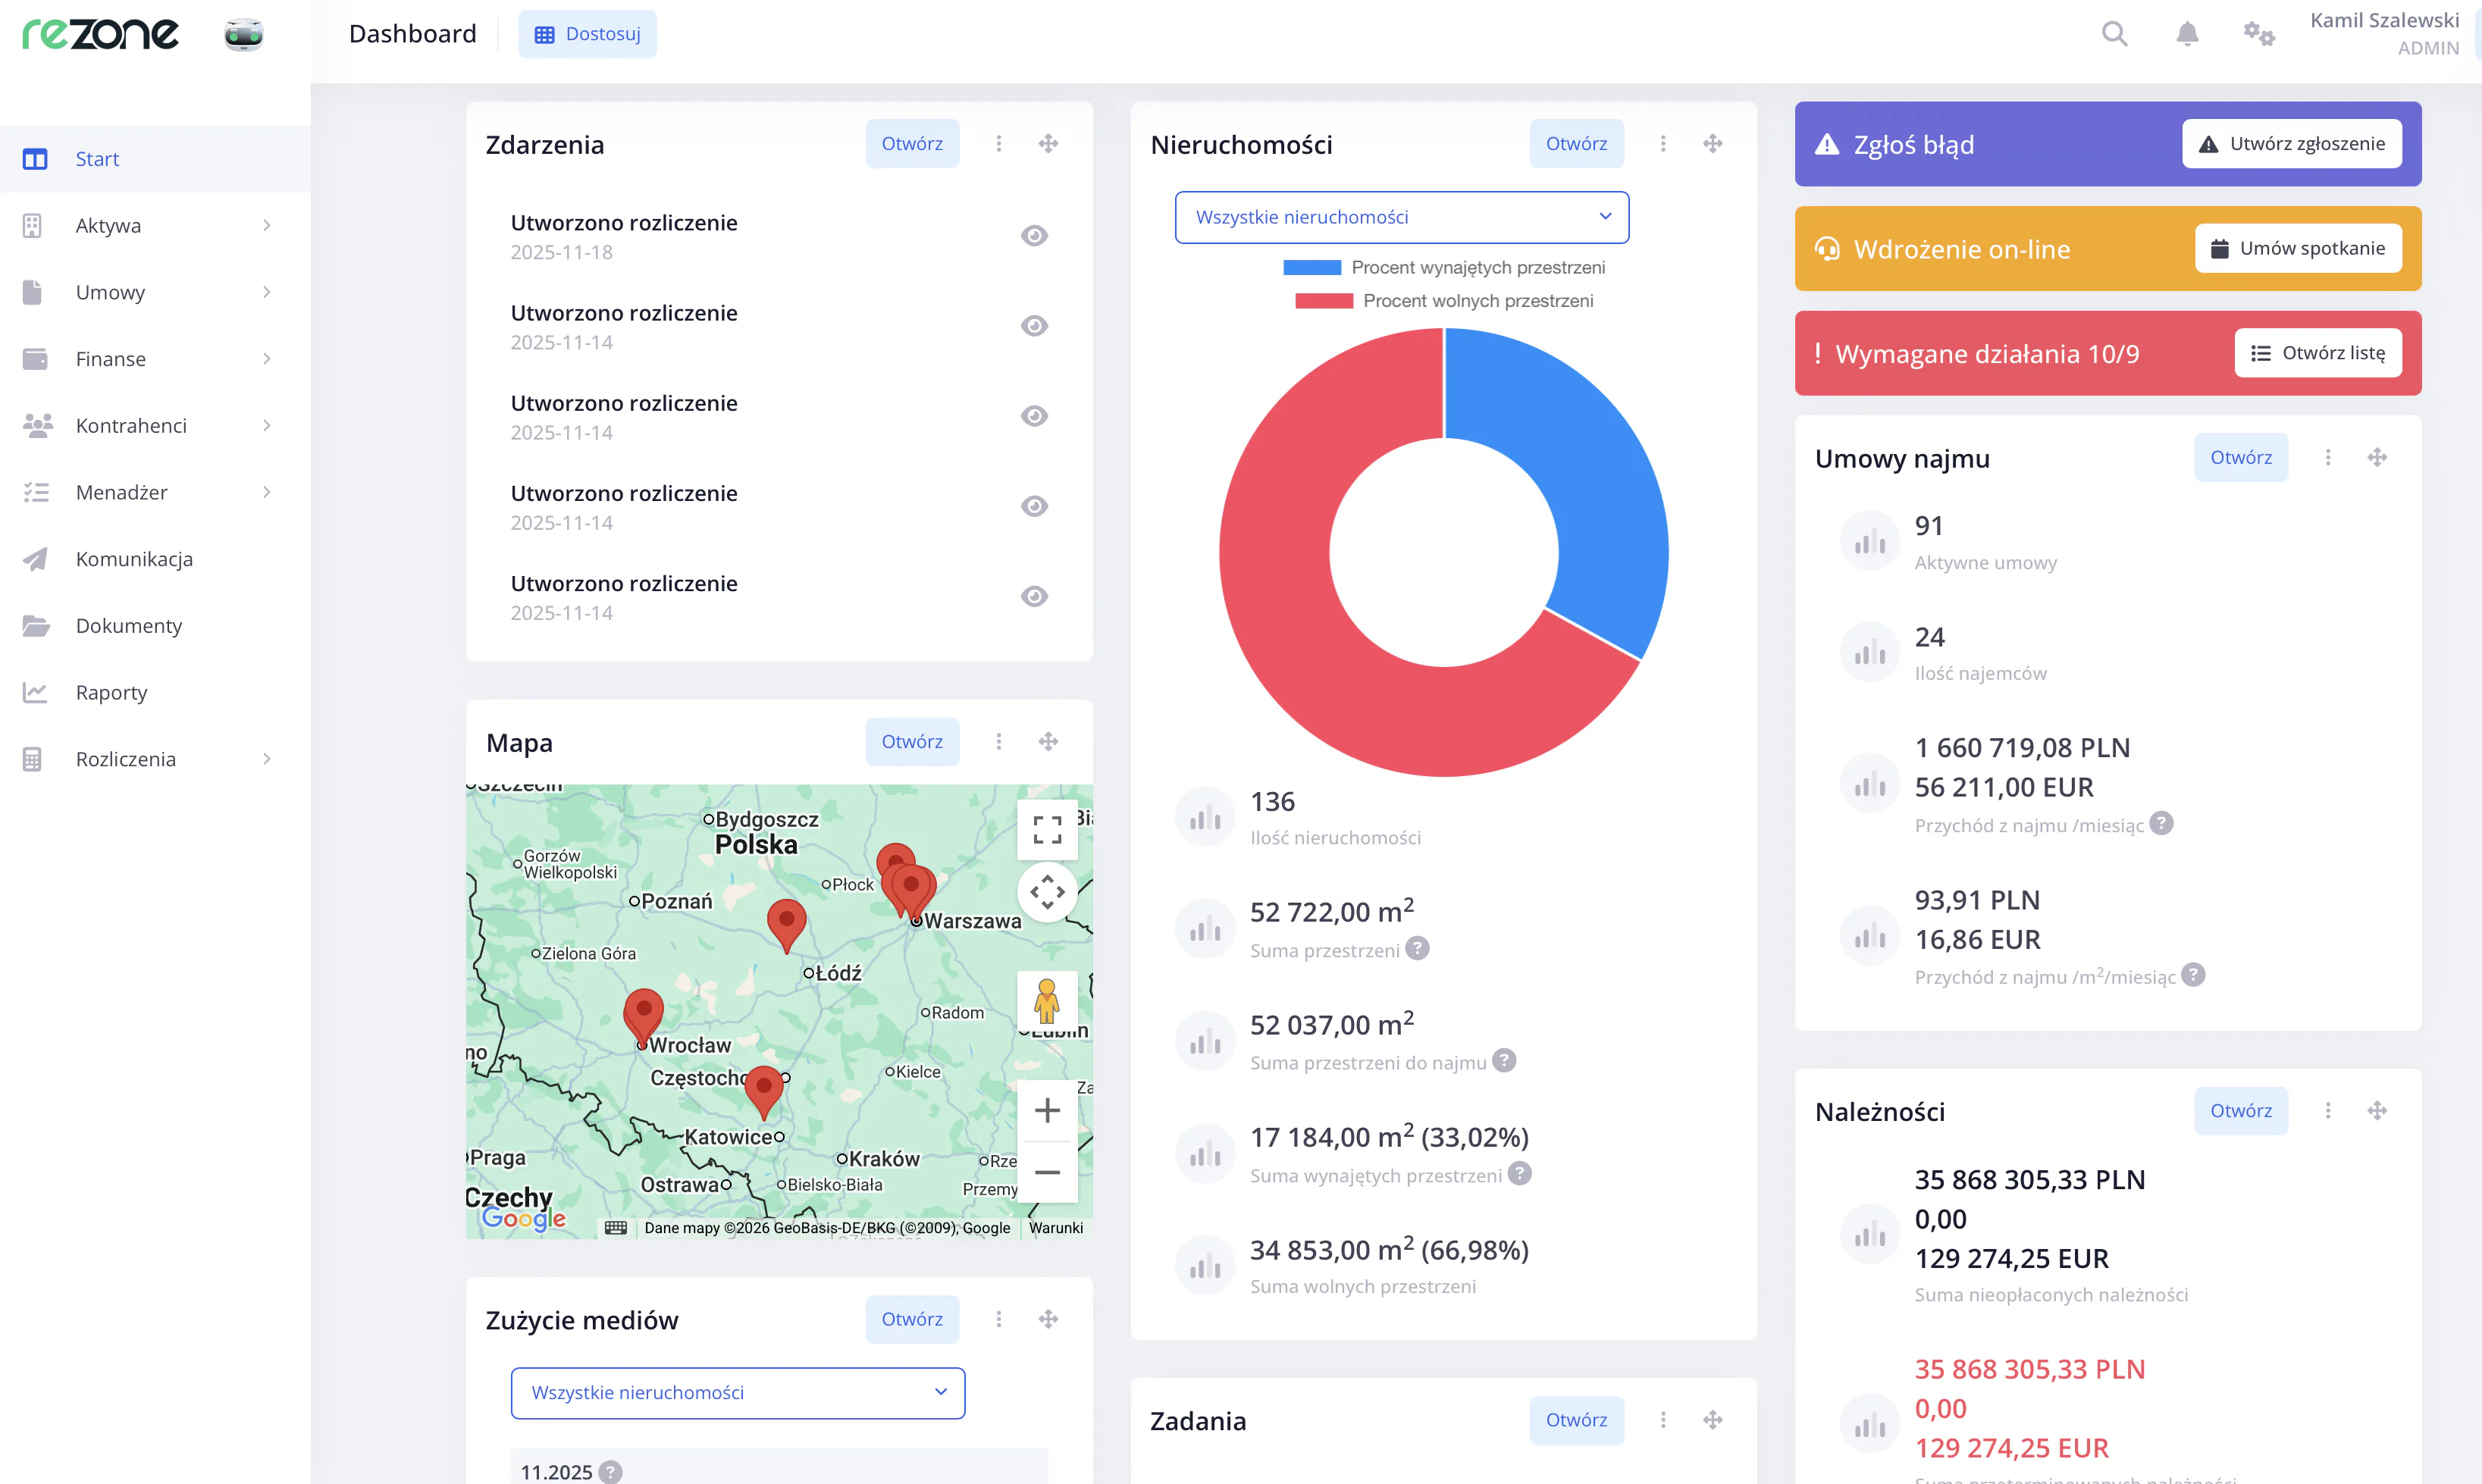
Task: Open Kamil Szalewski user profile menu
Action: tap(2384, 34)
